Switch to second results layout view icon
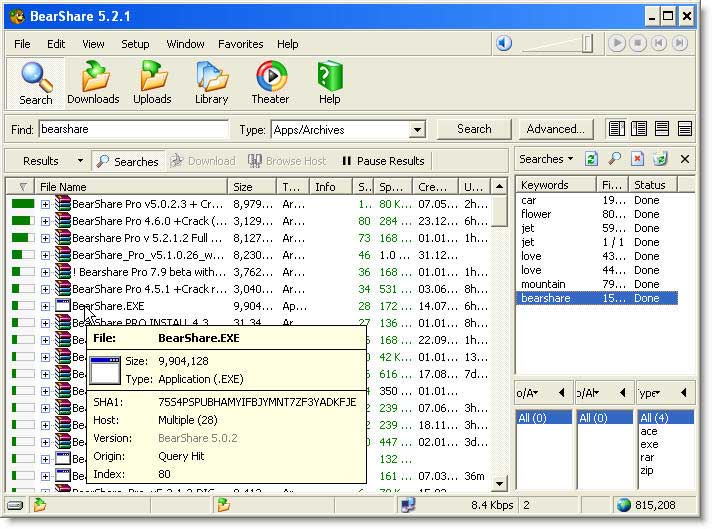The height and width of the screenshot is (529, 712). 639,129
